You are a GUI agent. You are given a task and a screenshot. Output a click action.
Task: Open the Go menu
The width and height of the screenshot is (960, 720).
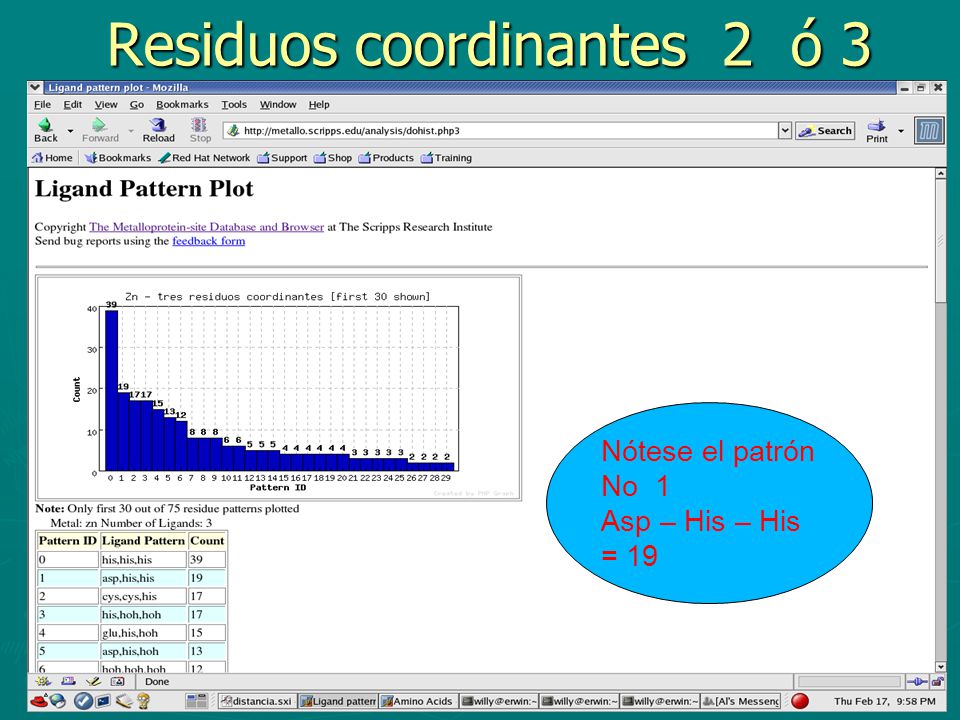click(137, 105)
